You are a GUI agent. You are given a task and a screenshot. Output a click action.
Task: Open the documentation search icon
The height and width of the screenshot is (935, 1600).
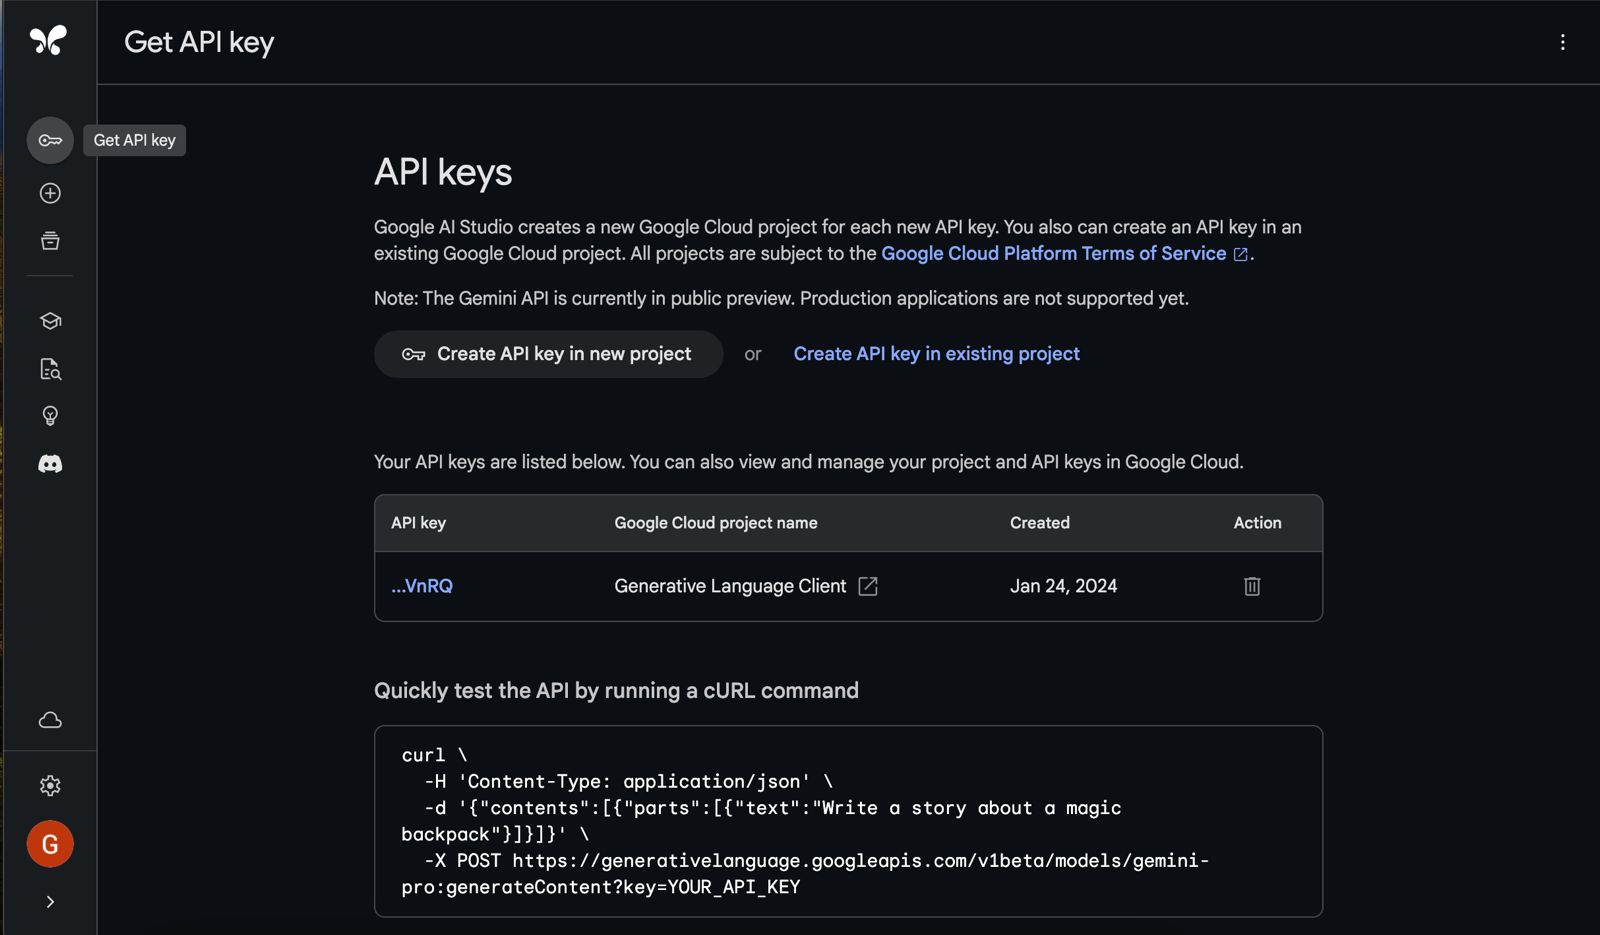pos(50,369)
